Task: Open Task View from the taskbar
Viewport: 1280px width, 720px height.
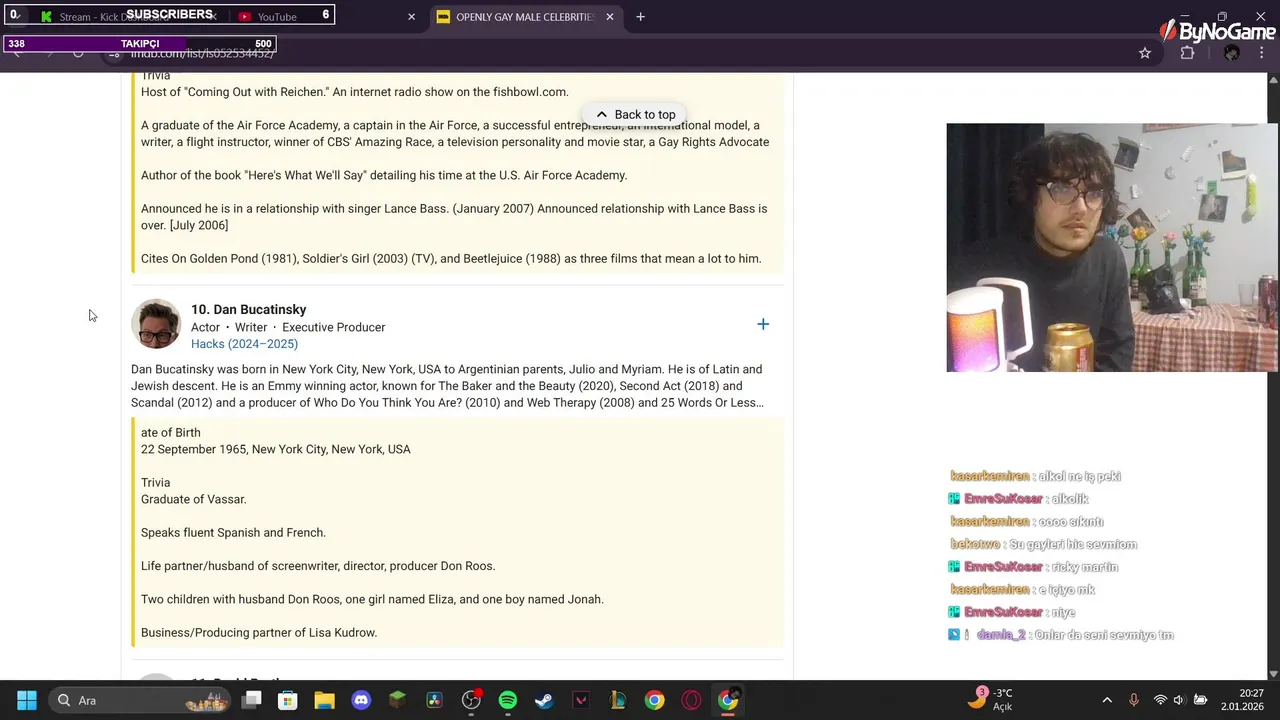Action: click(x=252, y=700)
